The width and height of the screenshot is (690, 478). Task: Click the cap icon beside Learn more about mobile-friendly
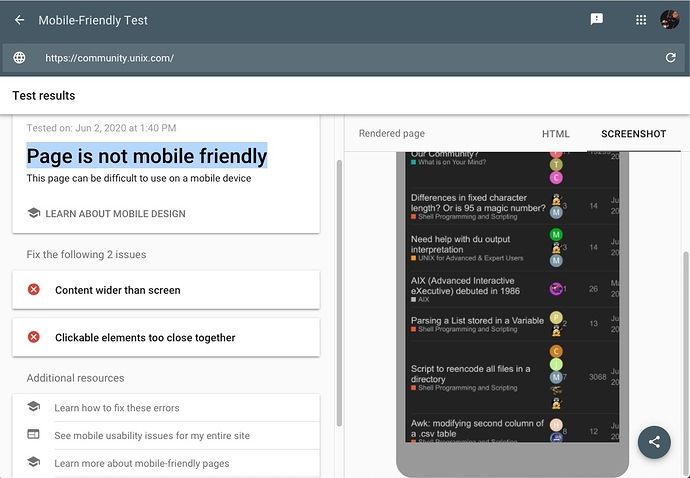click(33, 462)
